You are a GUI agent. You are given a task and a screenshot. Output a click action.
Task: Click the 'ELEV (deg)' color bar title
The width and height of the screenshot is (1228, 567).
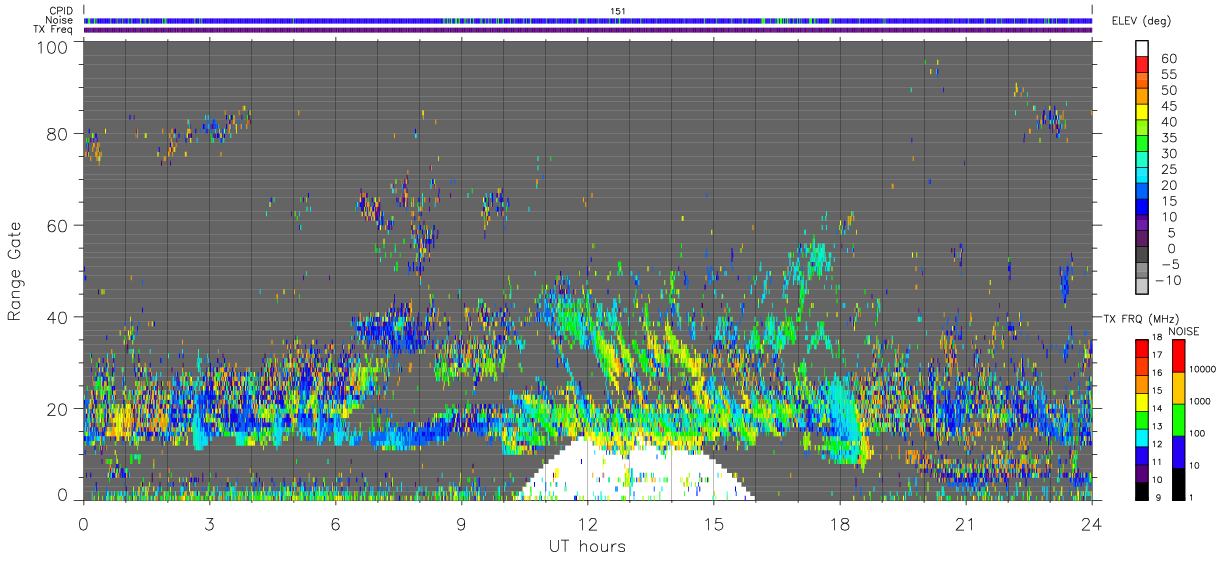coord(1141,21)
